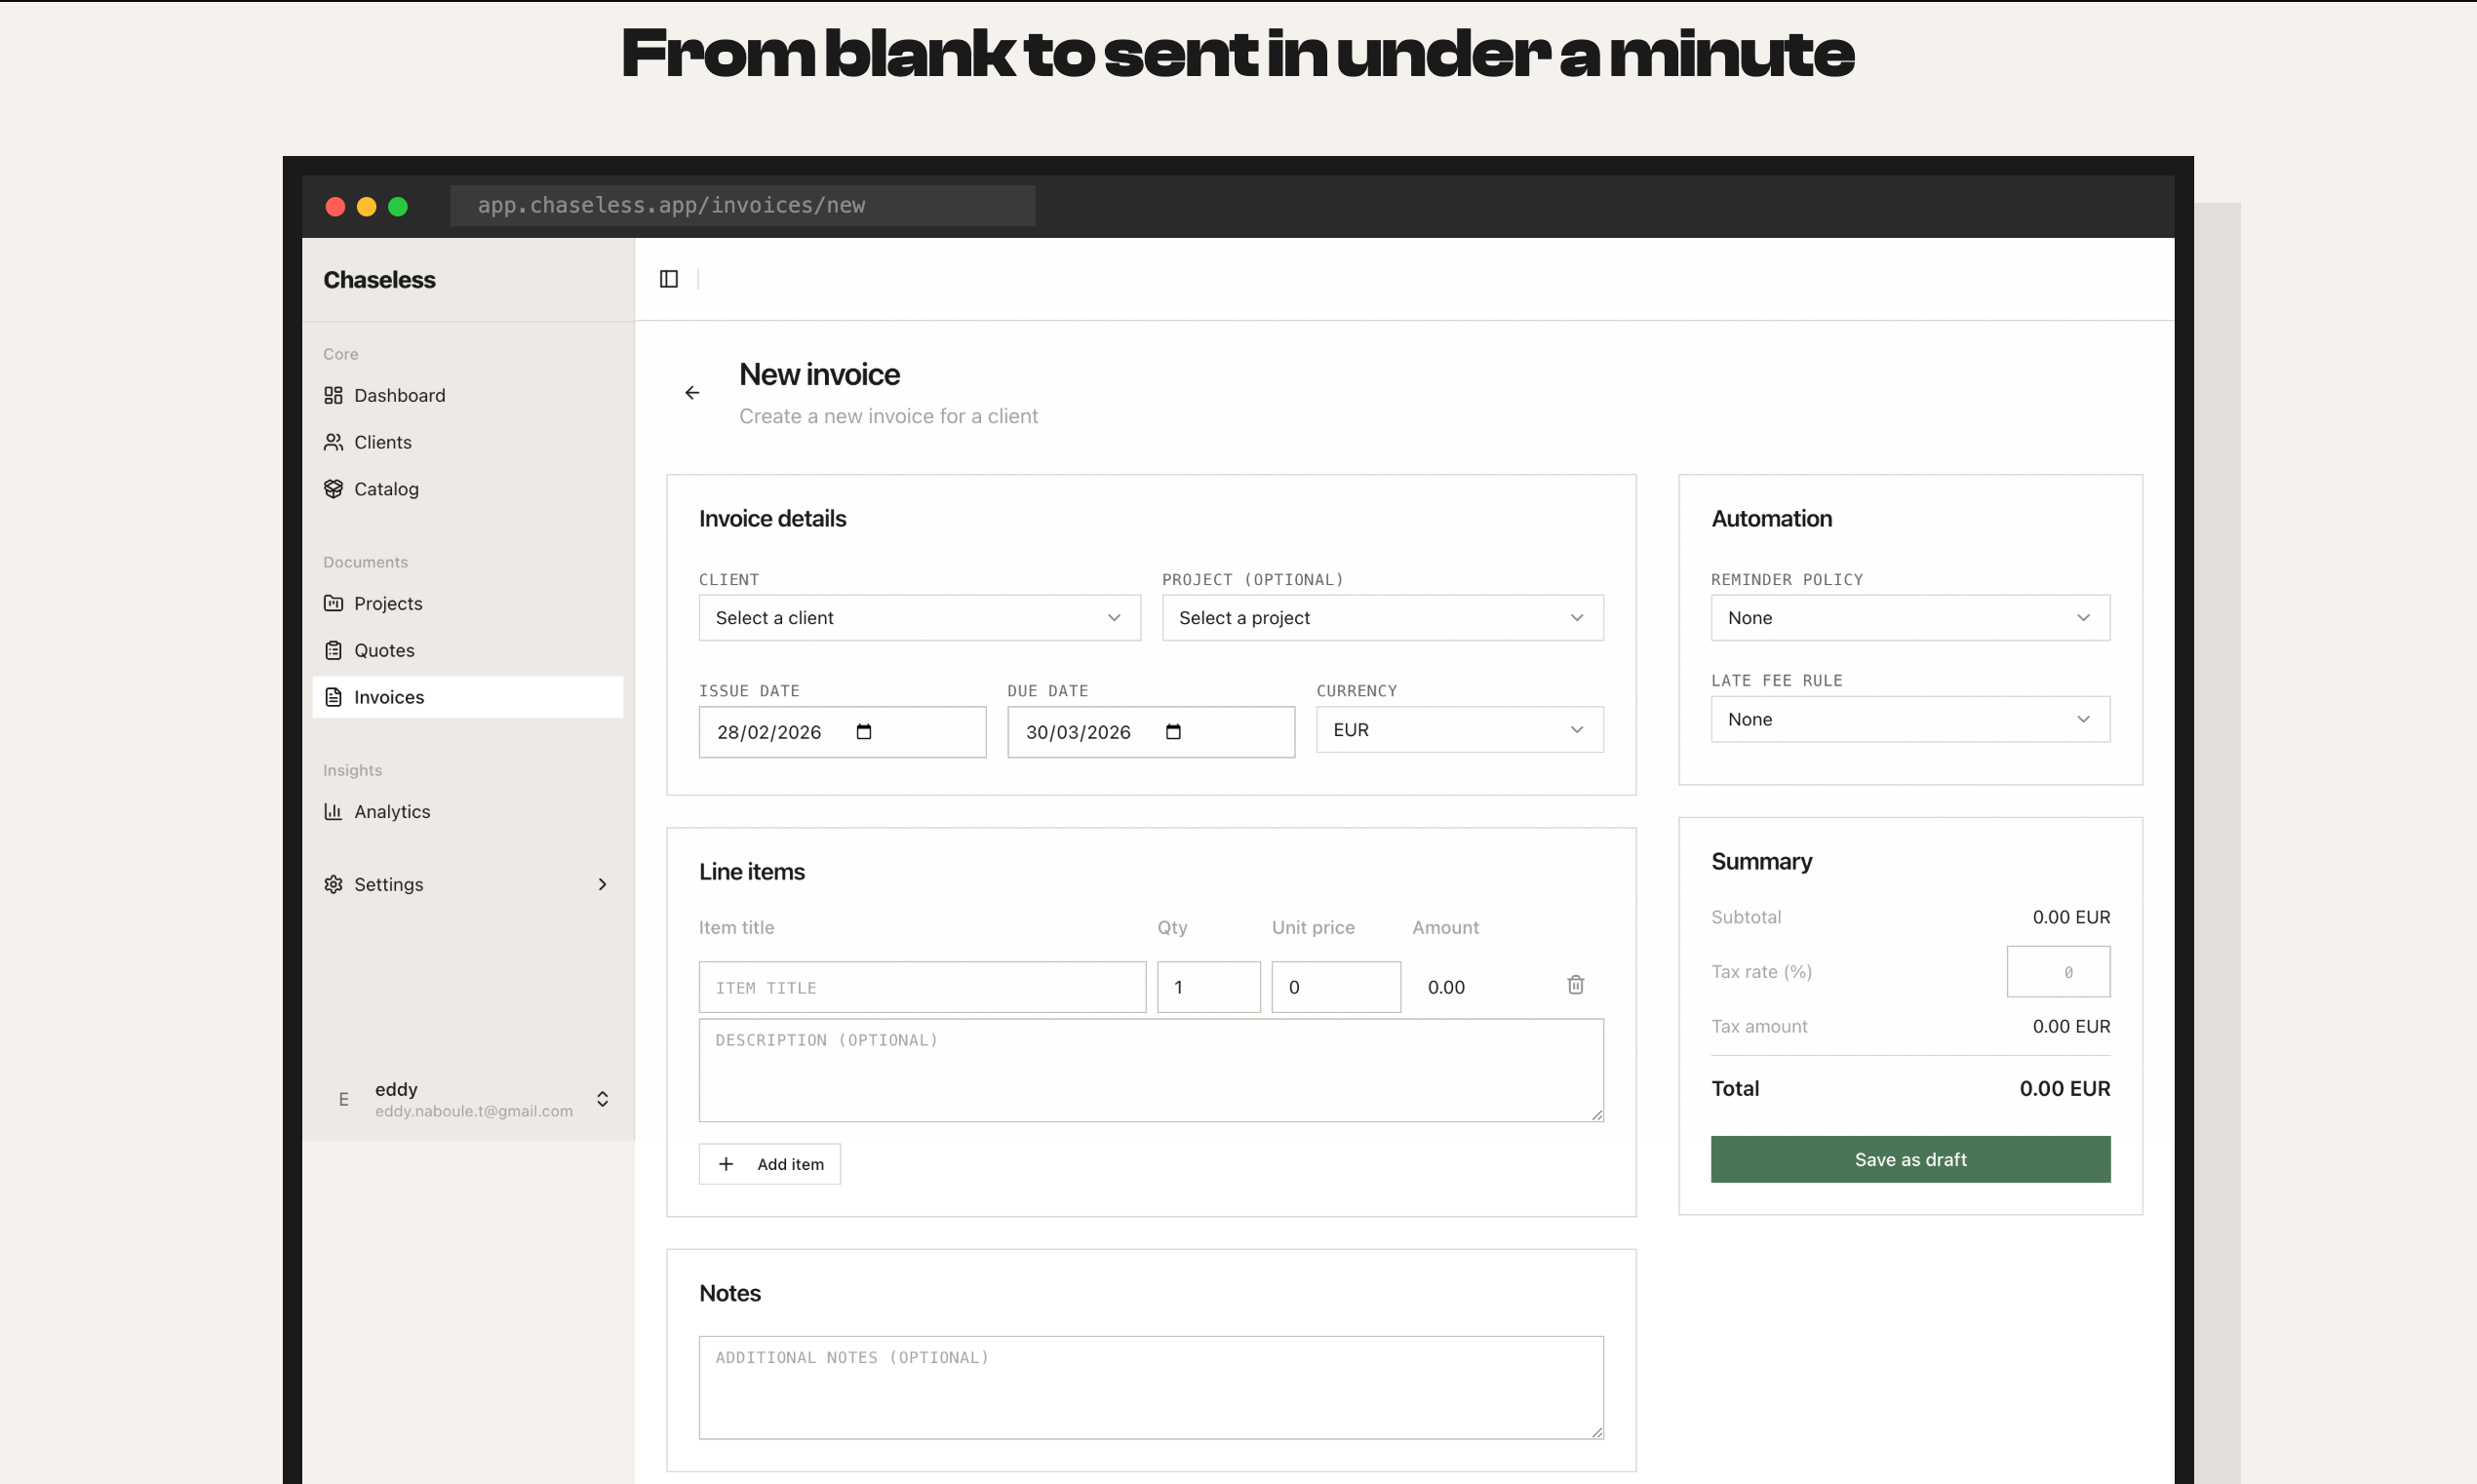Click the Save as draft button
2477x1484 pixels.
pyautogui.click(x=1910, y=1159)
